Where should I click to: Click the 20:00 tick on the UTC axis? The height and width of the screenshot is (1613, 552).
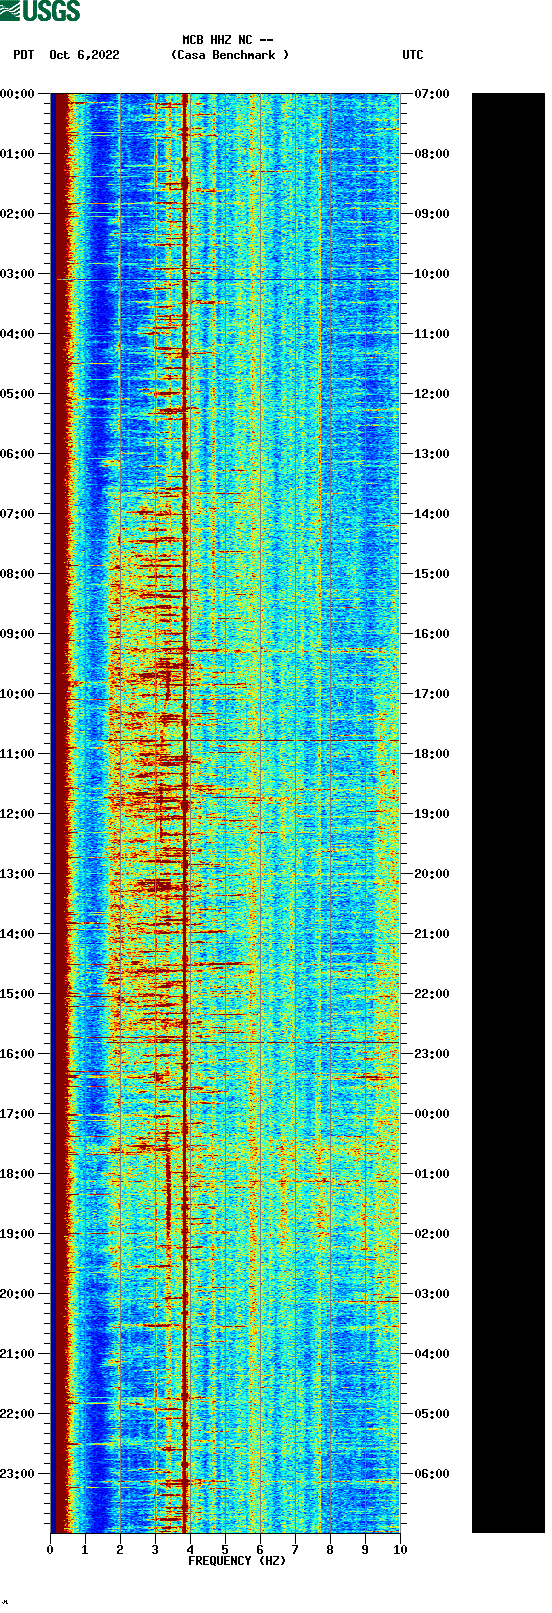click(x=431, y=874)
